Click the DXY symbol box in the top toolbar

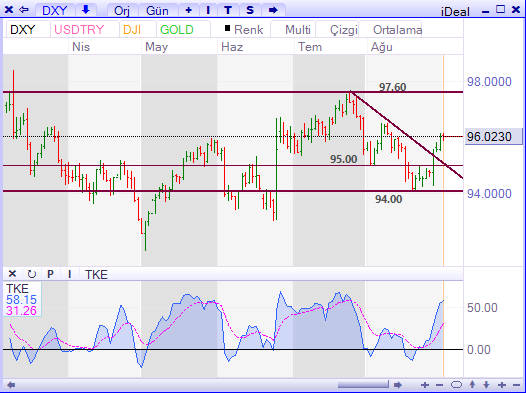tap(55, 10)
